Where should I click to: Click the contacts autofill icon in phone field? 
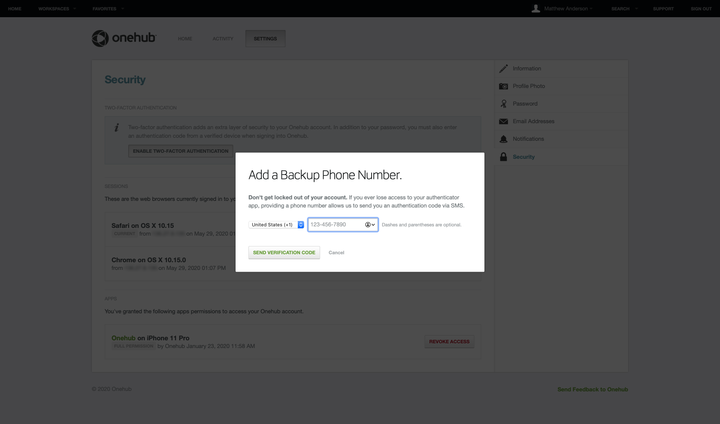[370, 225]
